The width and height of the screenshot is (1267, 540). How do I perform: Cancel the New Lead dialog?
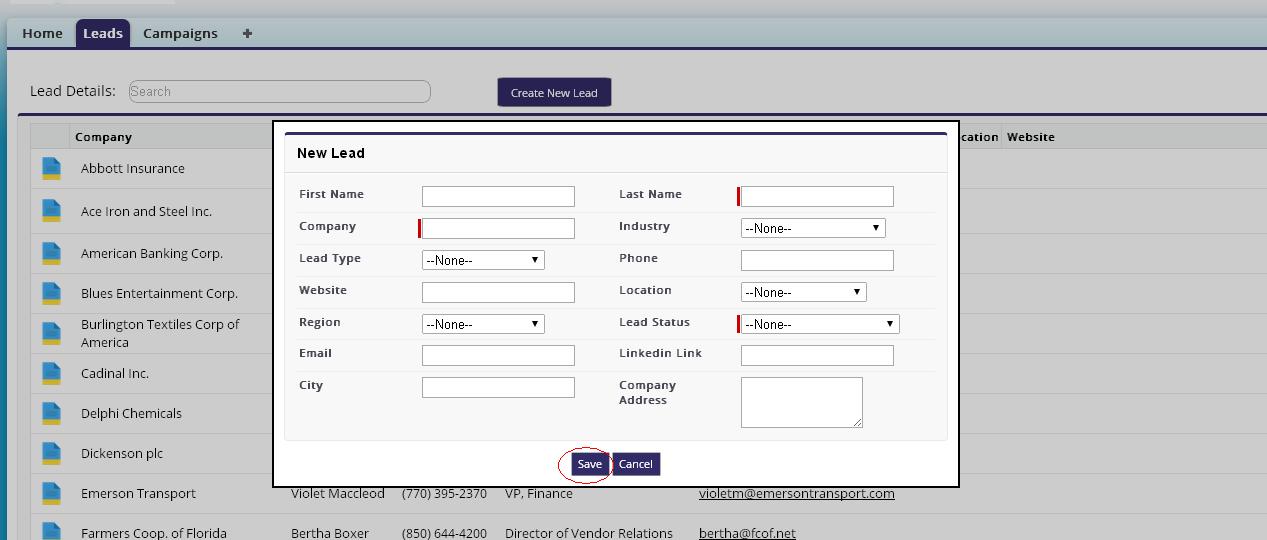point(636,464)
